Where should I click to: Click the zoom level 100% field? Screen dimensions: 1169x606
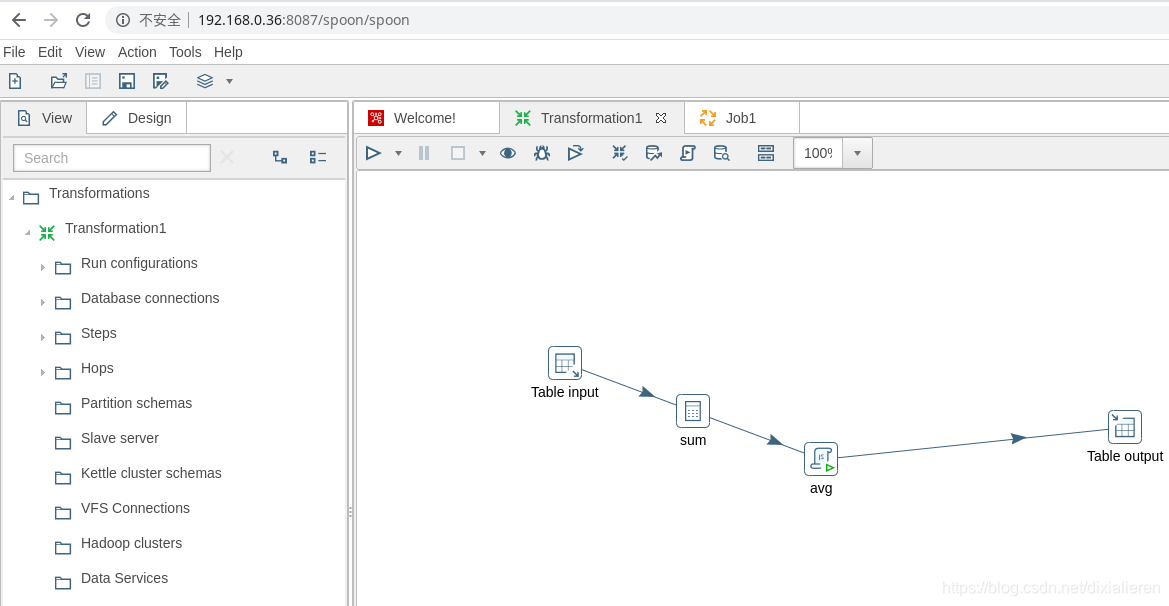pyautogui.click(x=818, y=153)
